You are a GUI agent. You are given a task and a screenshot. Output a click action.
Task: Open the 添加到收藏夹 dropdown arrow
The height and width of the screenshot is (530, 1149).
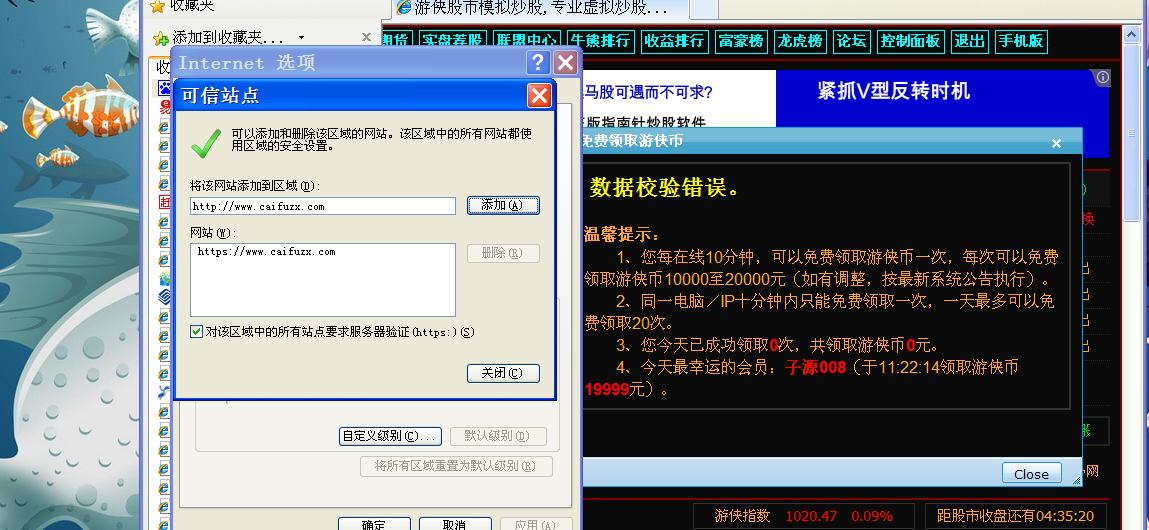pos(301,37)
